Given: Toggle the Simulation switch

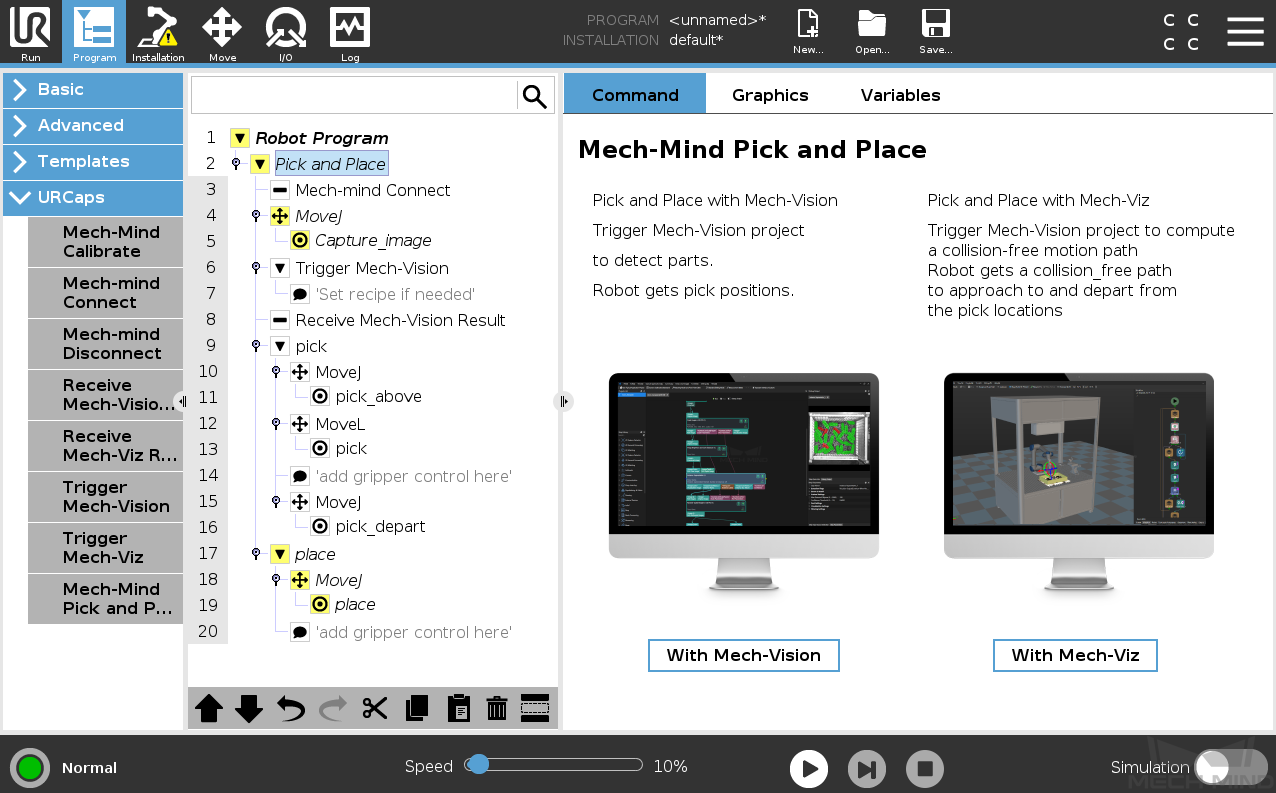Looking at the screenshot, I should 1230,767.
